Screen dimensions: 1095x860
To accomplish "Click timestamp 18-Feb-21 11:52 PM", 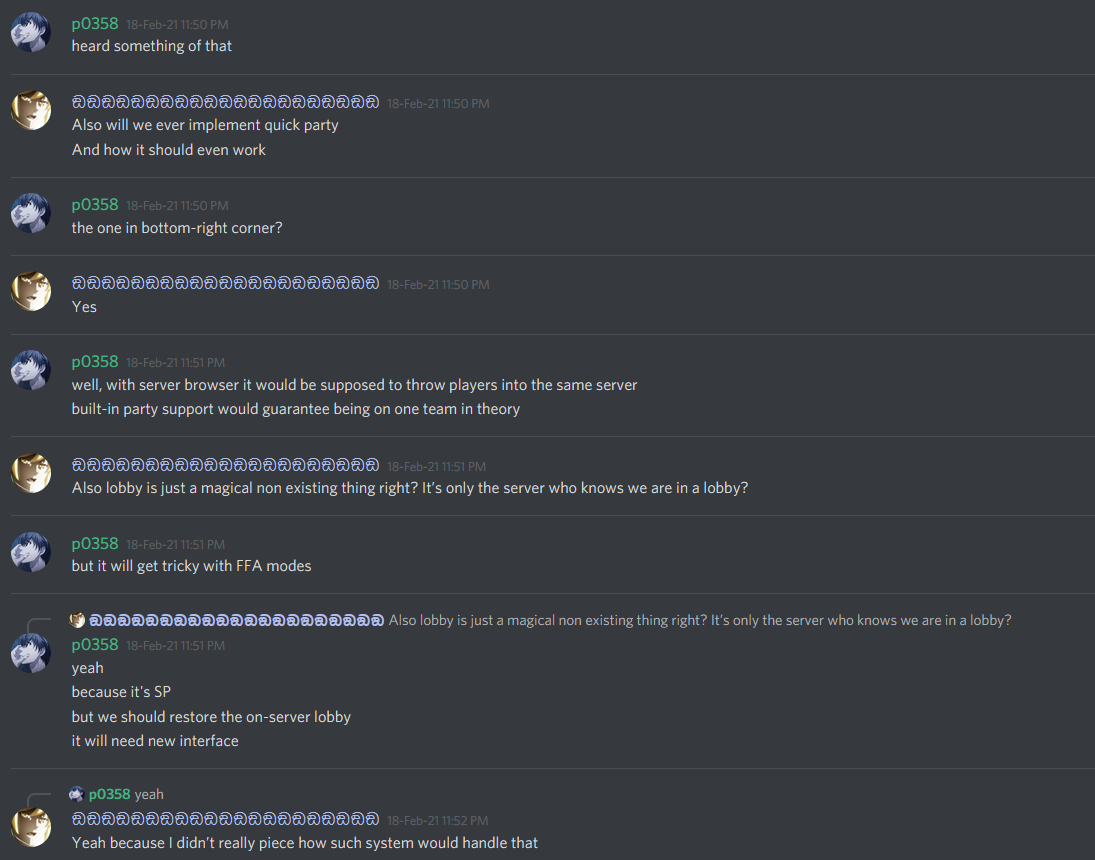I will point(438,821).
